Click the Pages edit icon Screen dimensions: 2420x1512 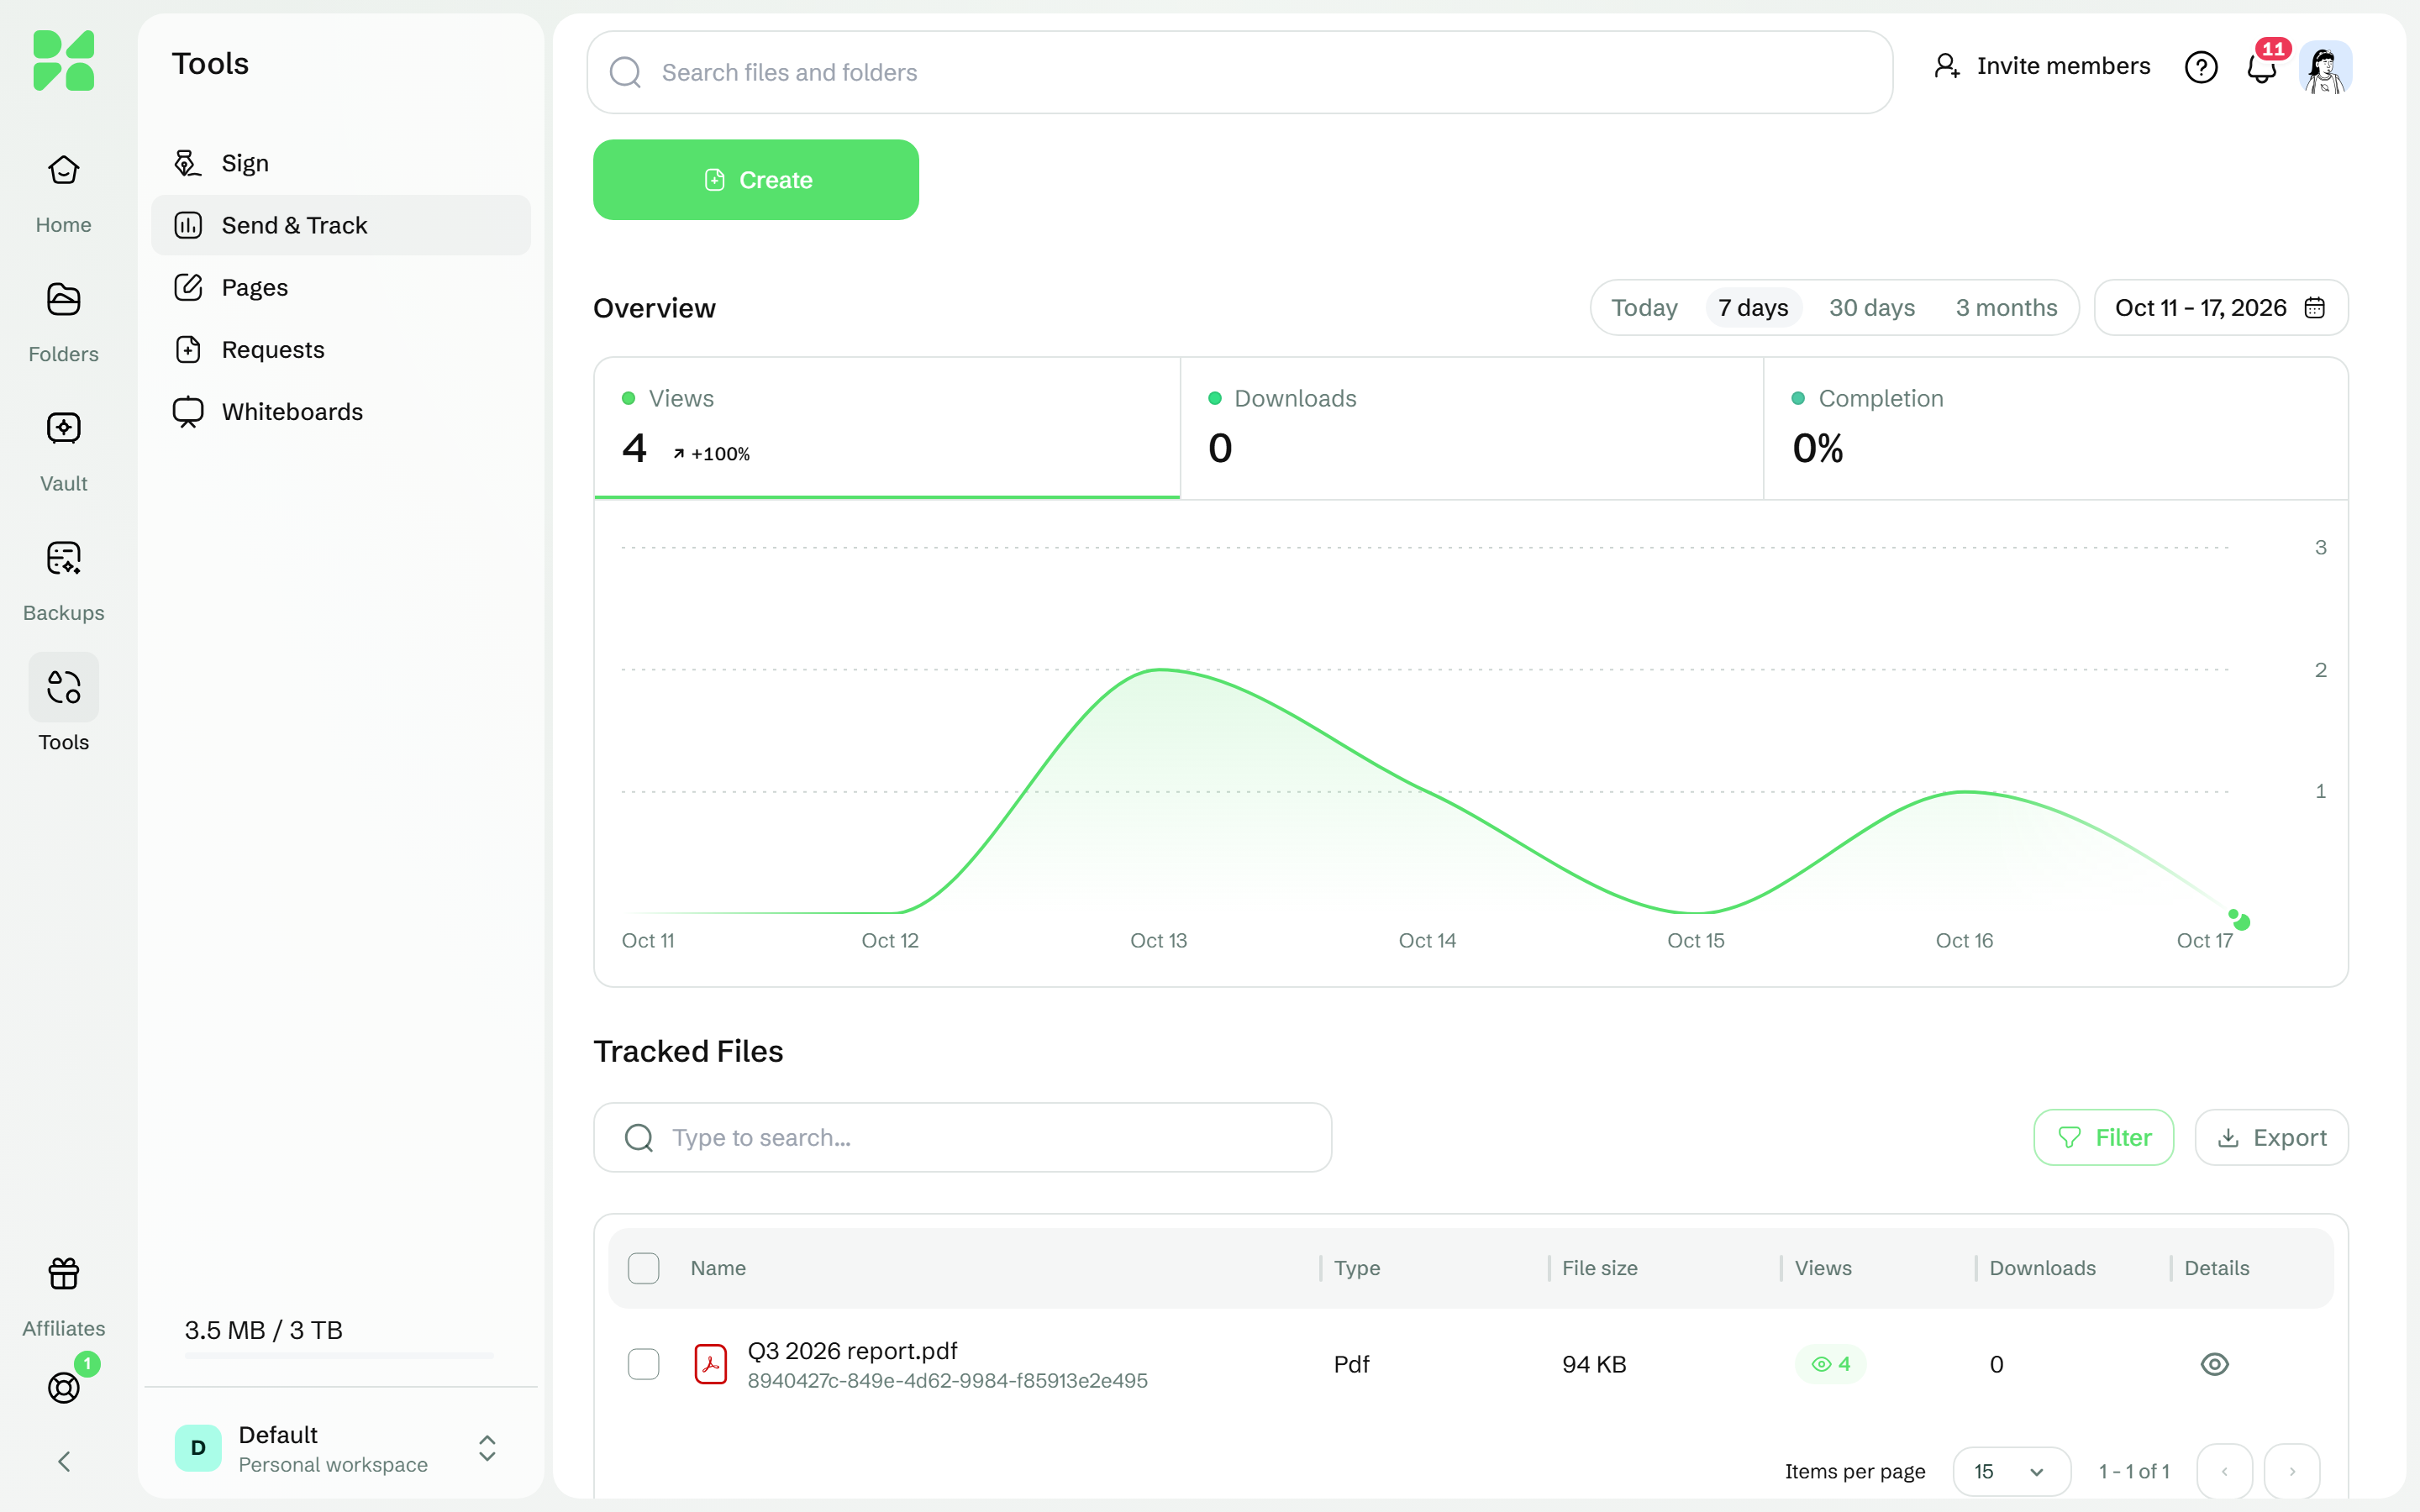click(x=188, y=287)
